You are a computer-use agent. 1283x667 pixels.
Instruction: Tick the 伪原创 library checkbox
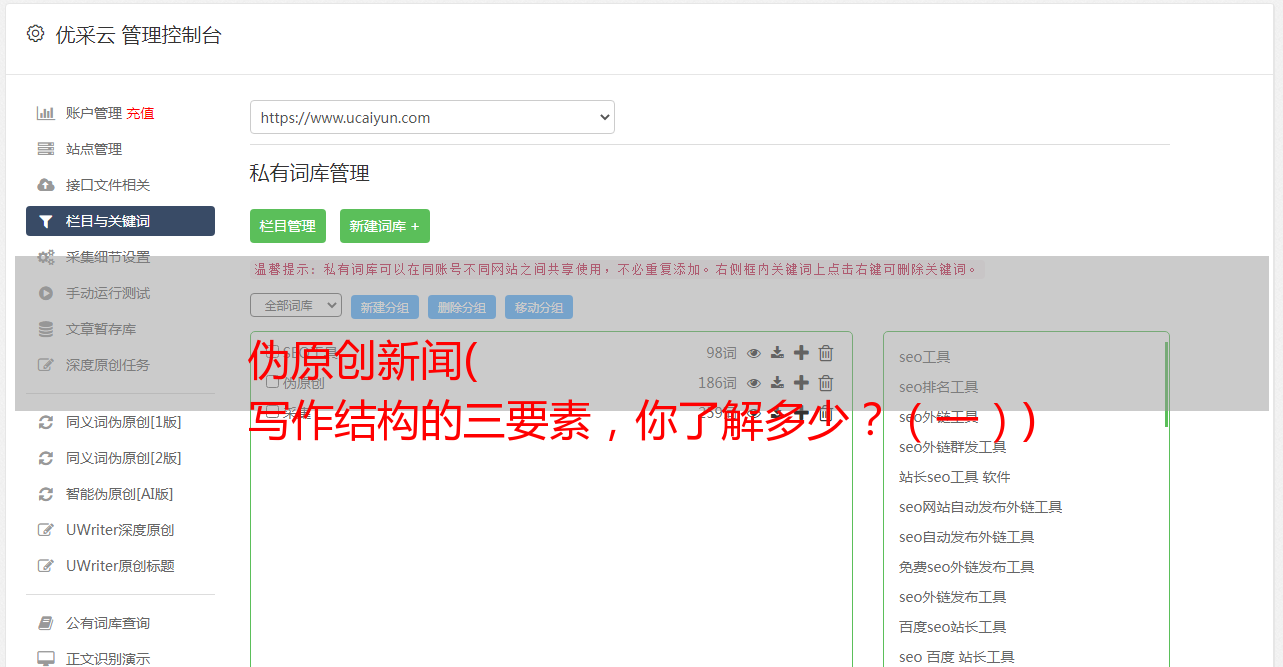(272, 383)
